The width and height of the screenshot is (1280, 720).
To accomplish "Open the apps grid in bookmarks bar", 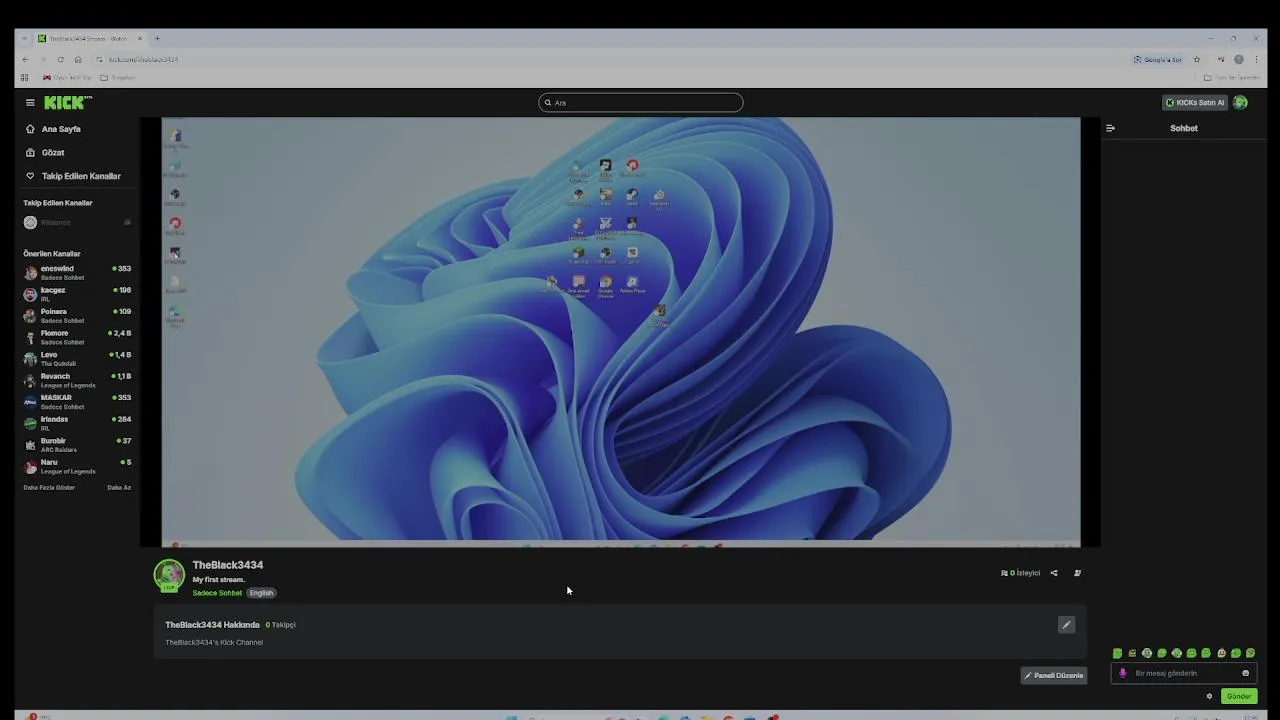I will click(25, 77).
